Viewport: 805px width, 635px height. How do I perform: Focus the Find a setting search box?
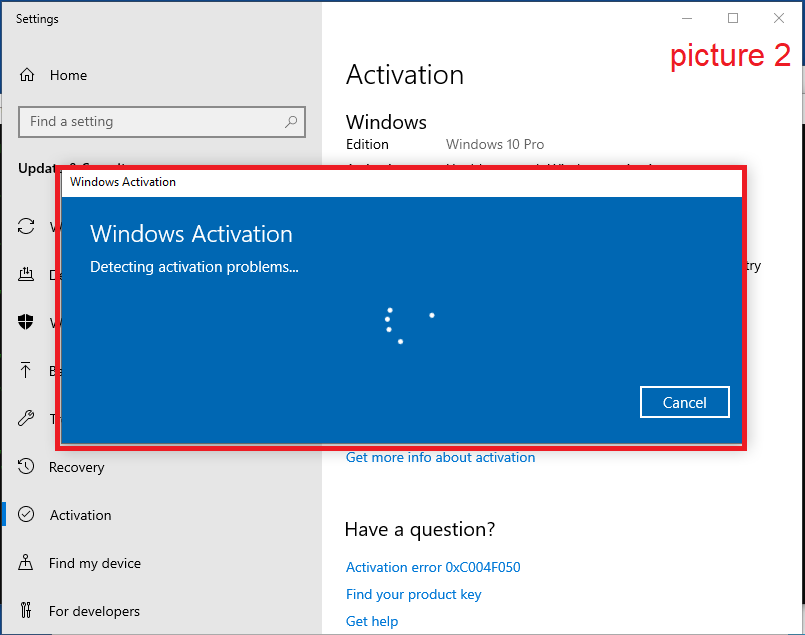pos(162,122)
